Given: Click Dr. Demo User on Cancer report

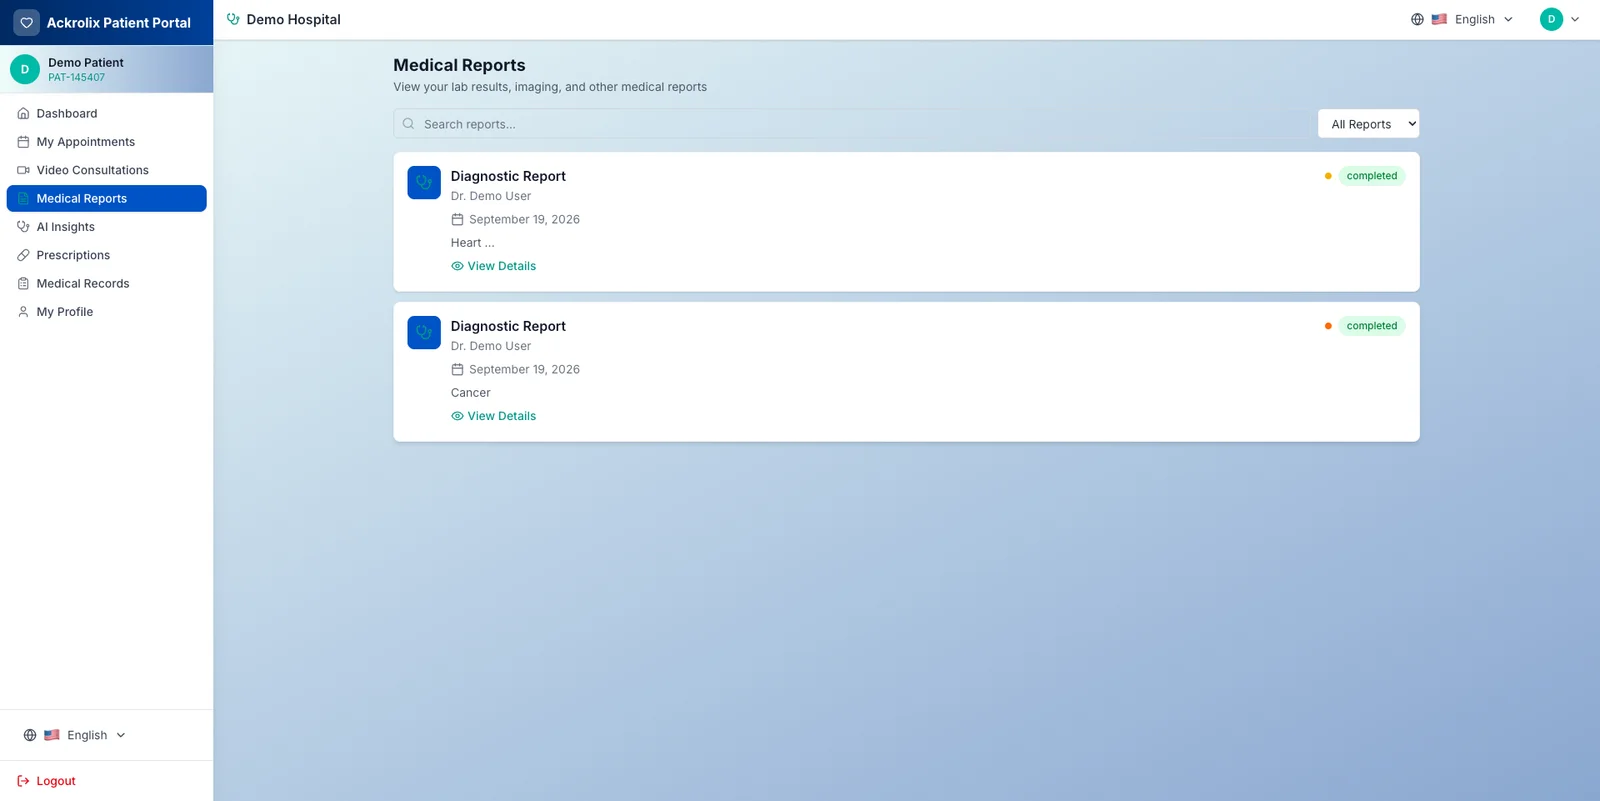Looking at the screenshot, I should (491, 346).
